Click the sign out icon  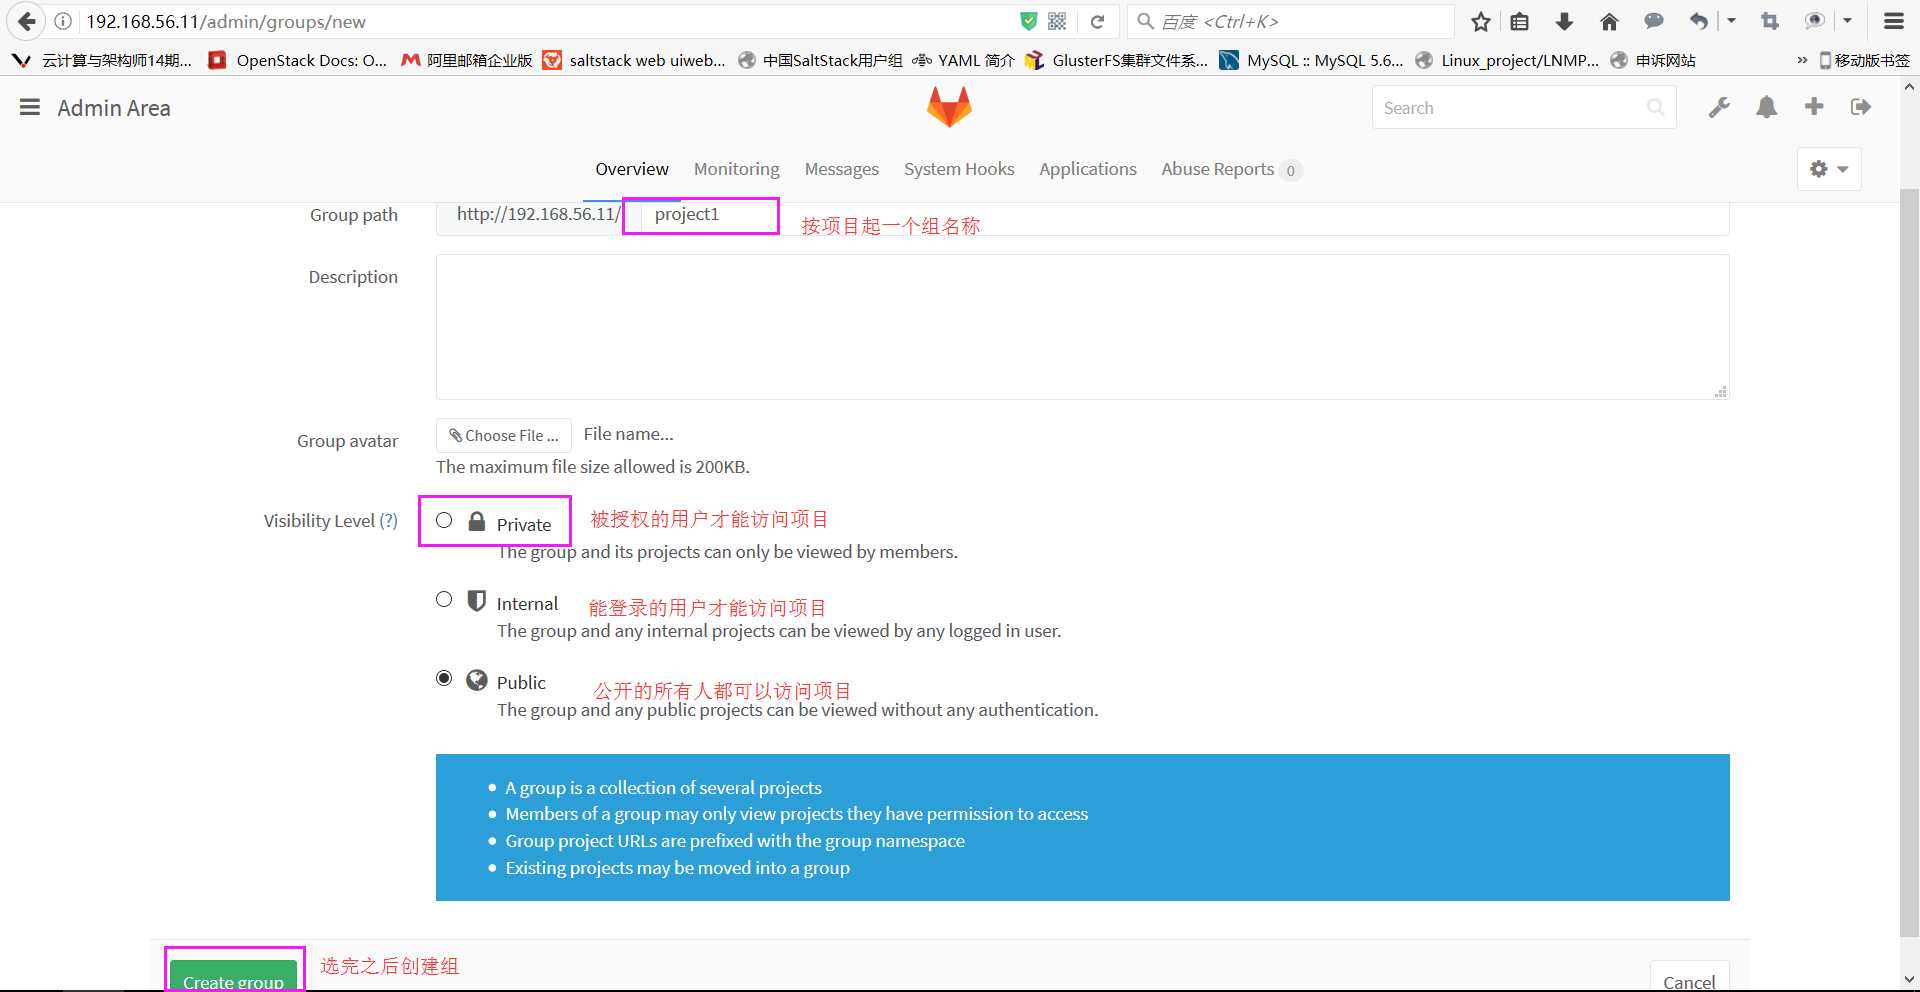coord(1861,107)
